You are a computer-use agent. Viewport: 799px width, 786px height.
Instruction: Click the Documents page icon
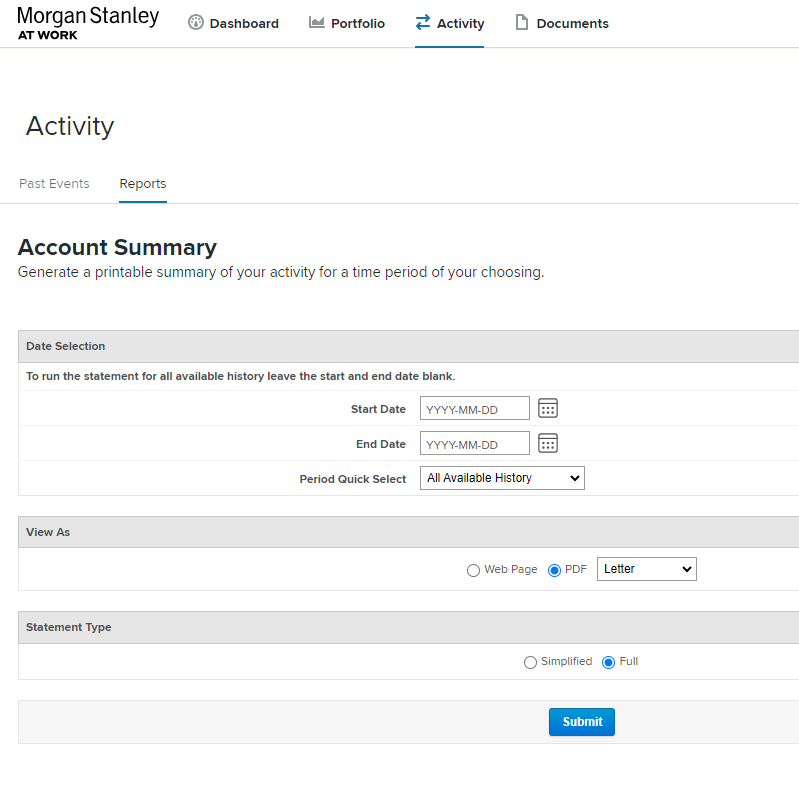point(521,23)
